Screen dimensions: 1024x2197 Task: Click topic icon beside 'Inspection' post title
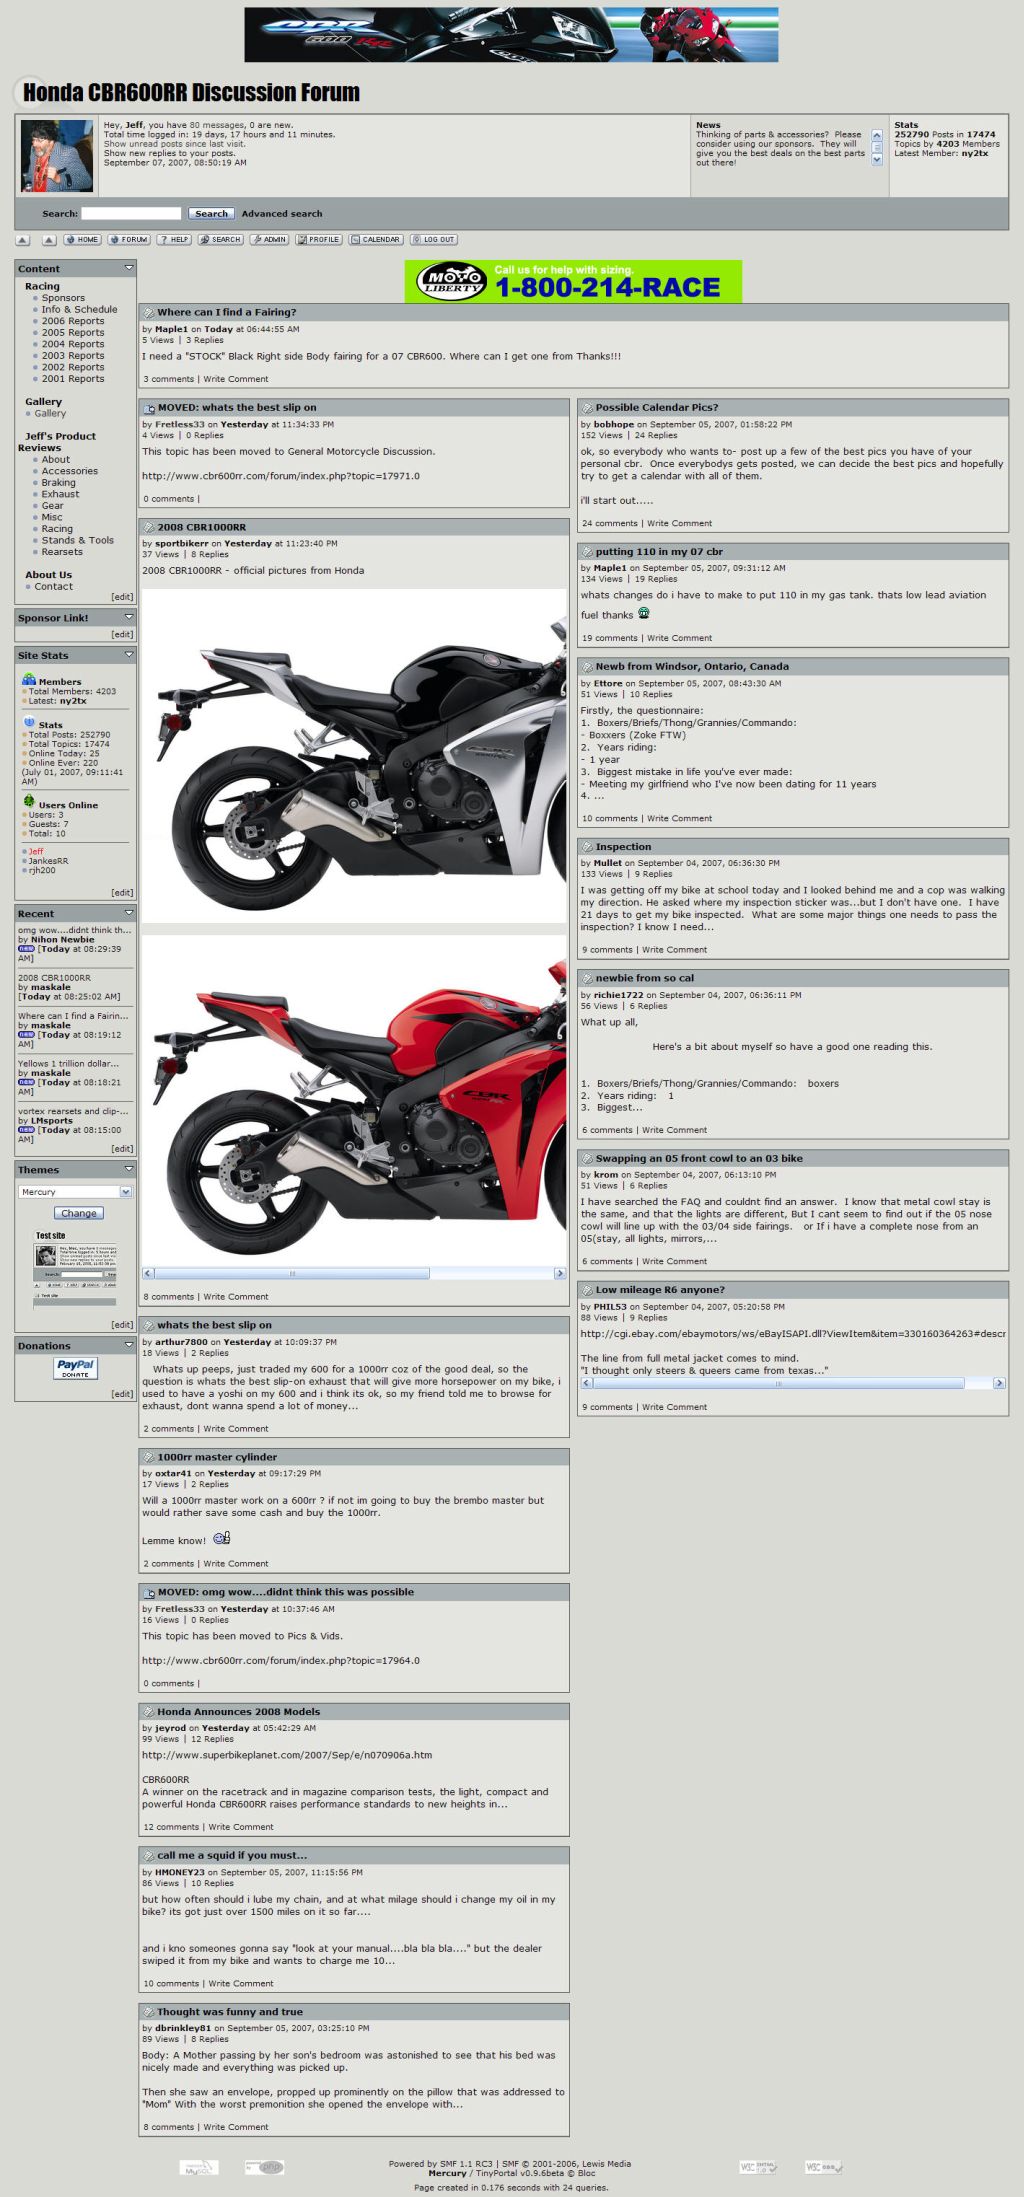[x=588, y=847]
